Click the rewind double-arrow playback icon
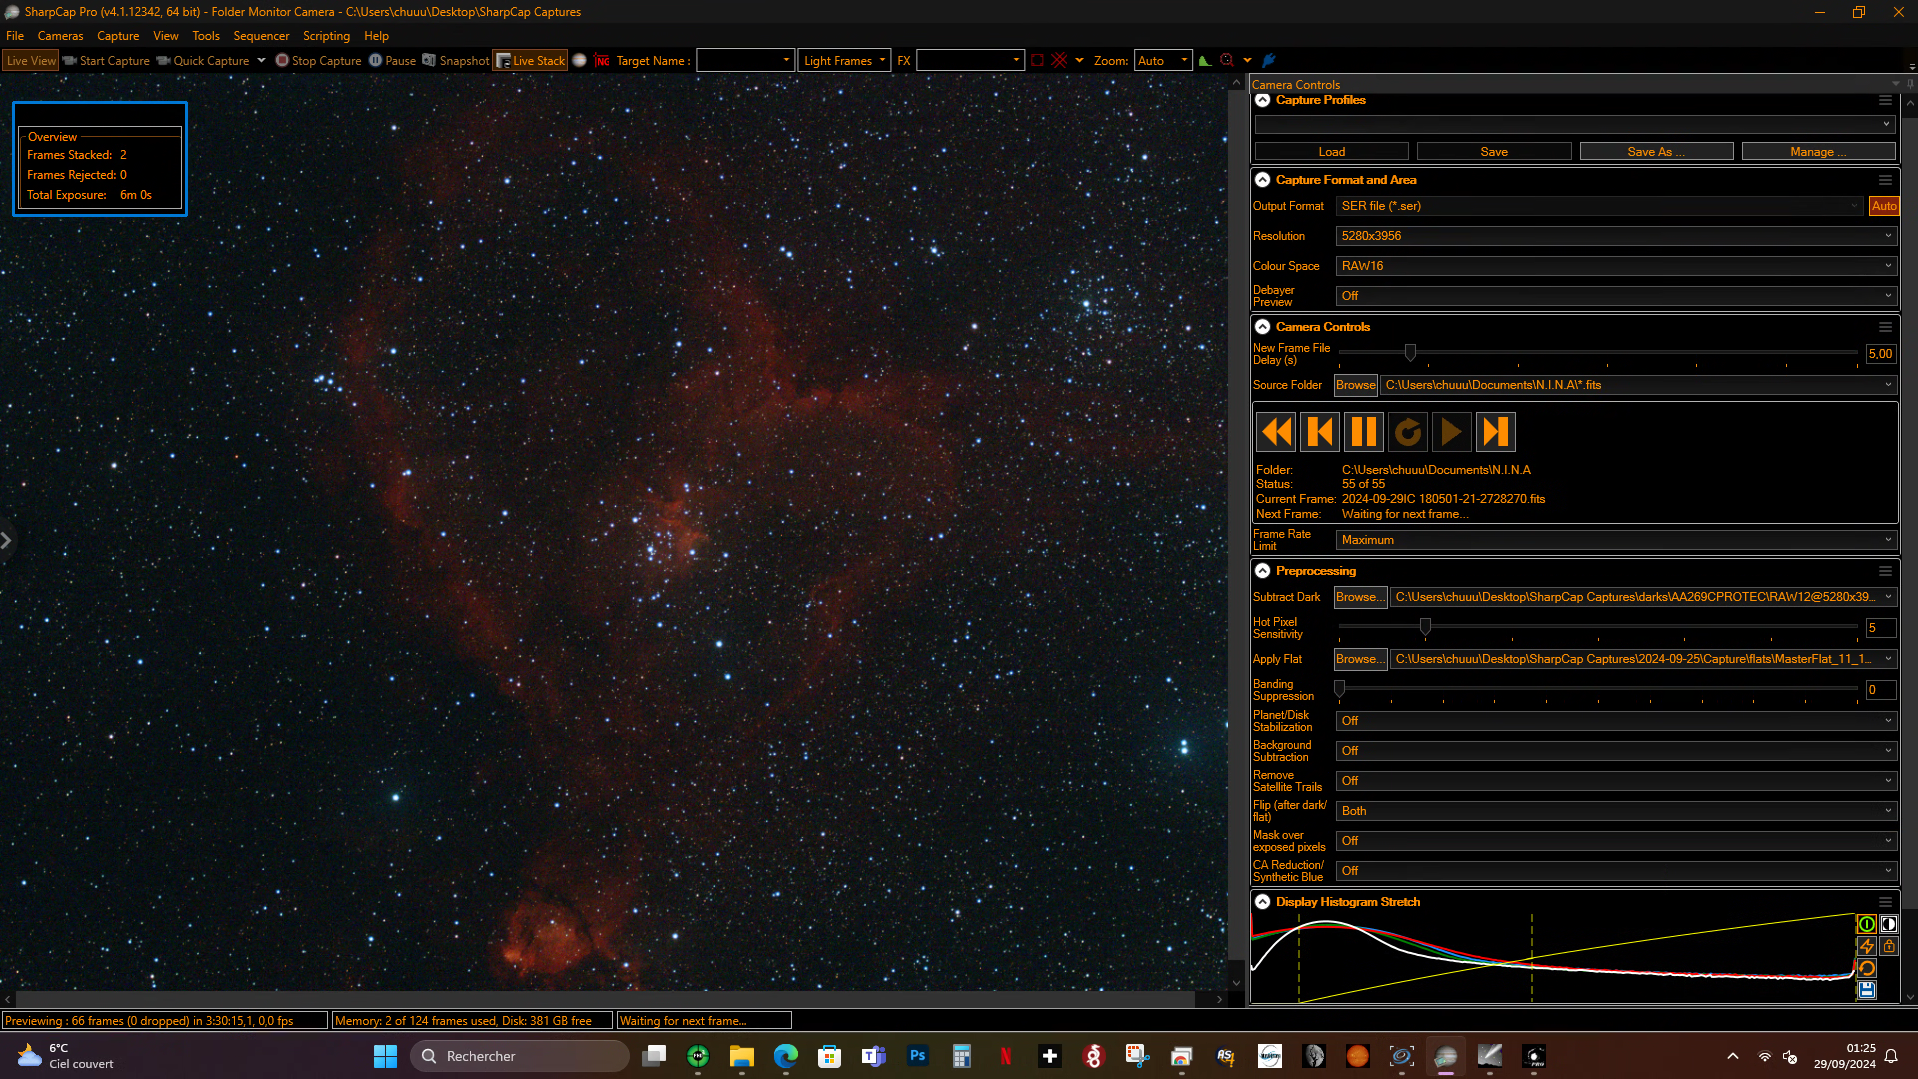1918x1079 pixels. [x=1276, y=432]
